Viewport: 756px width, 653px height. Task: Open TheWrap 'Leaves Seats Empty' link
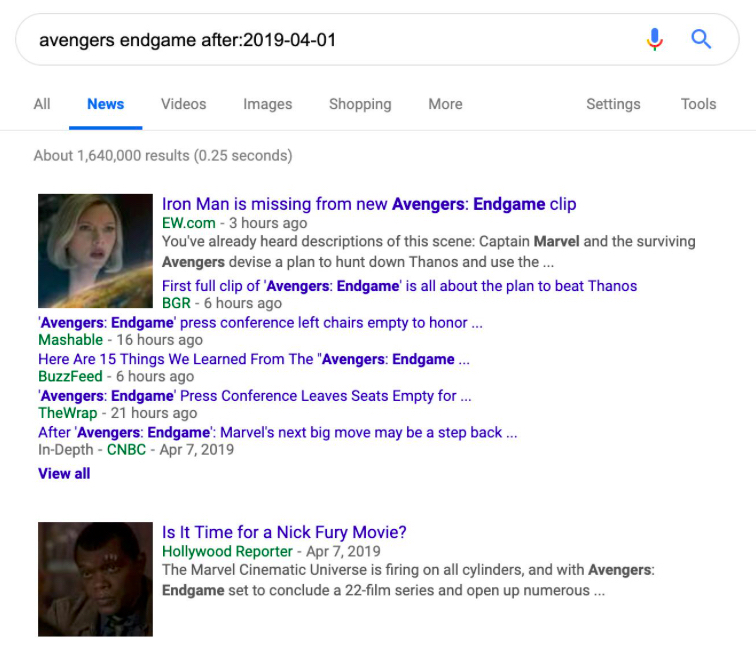pyautogui.click(x=255, y=396)
